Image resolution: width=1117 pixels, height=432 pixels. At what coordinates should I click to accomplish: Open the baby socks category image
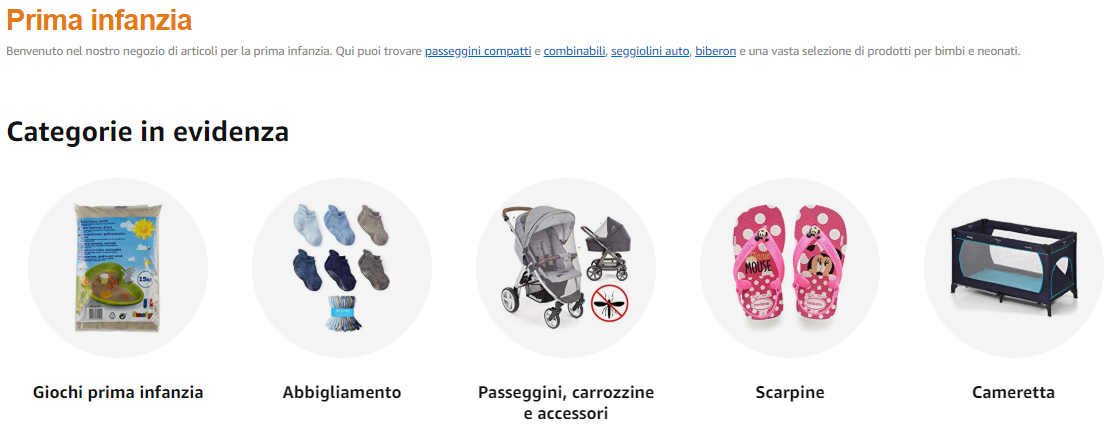[x=341, y=267]
